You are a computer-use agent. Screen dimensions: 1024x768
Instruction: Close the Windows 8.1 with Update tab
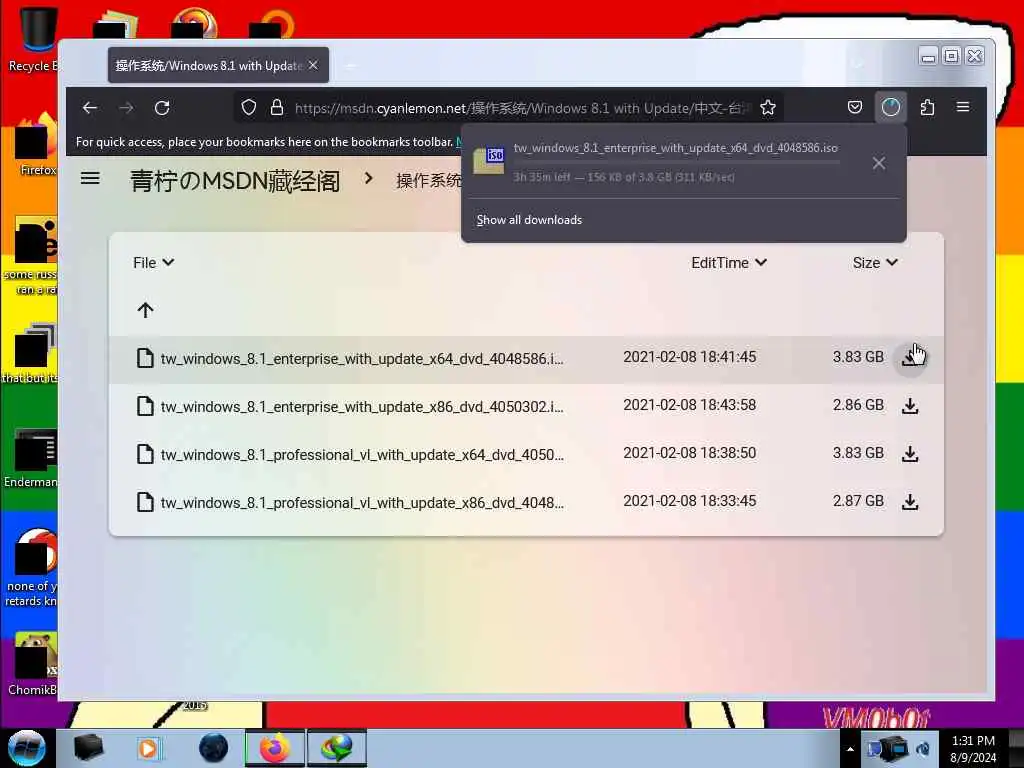coord(313,65)
